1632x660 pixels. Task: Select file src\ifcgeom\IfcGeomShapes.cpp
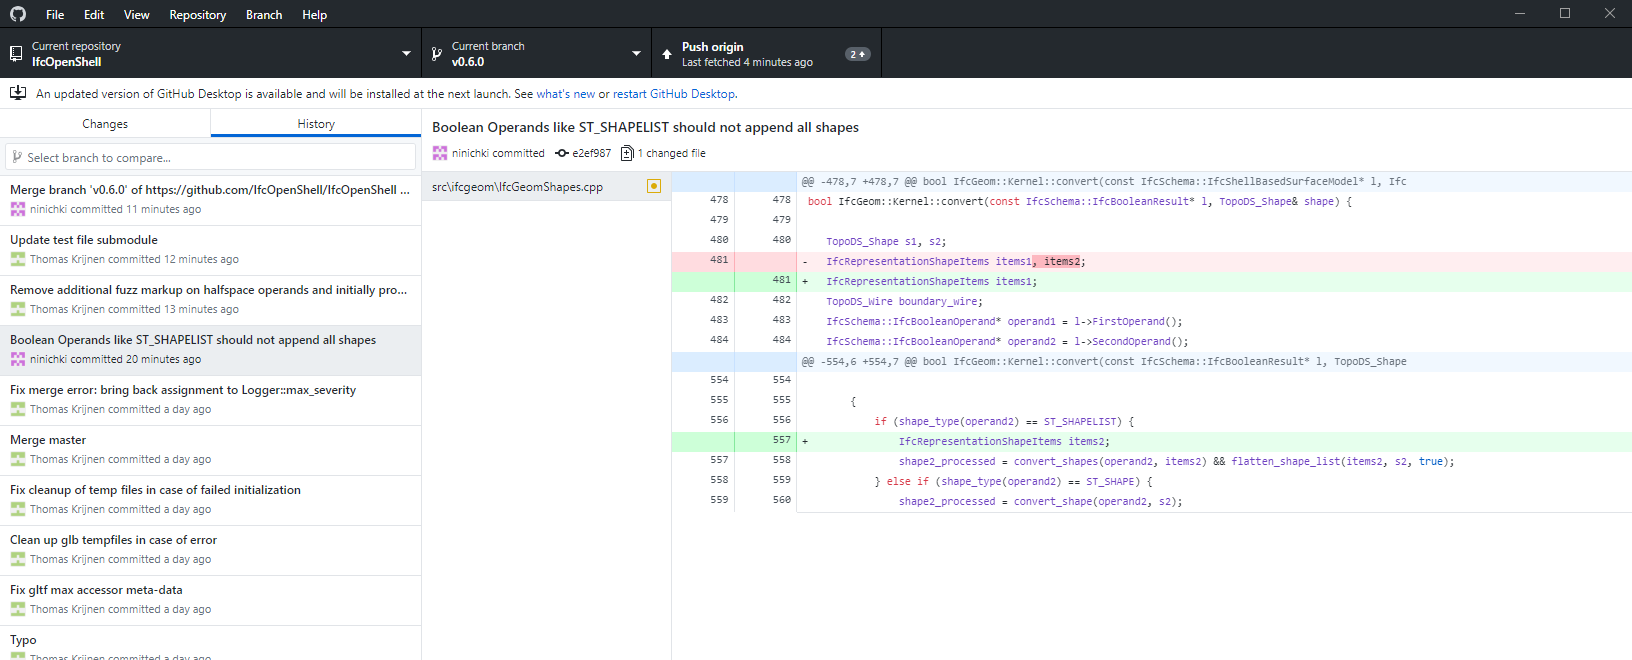tap(546, 186)
